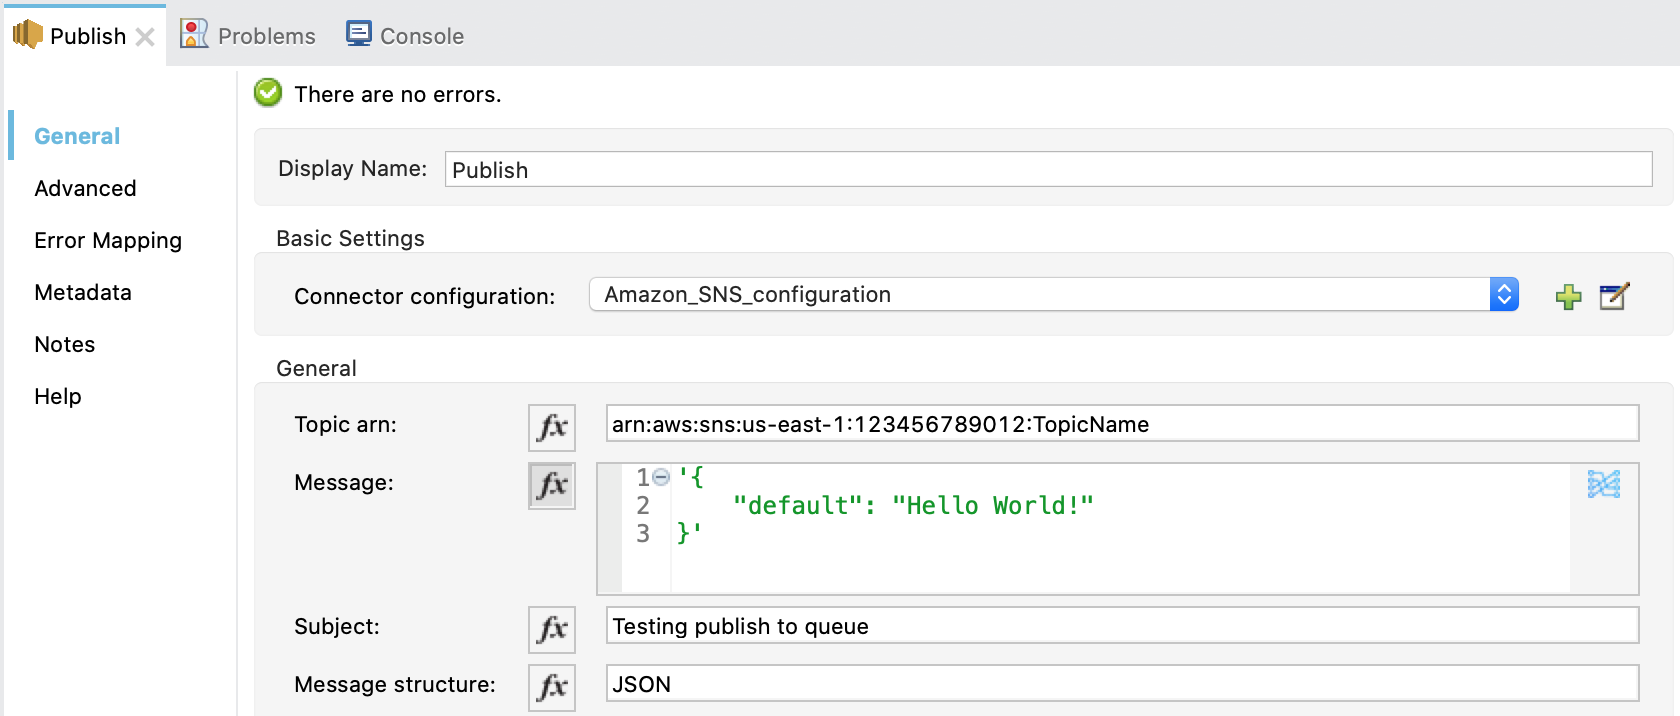This screenshot has width=1680, height=716.
Task: Click the Basic Settings section label
Action: coord(350,238)
